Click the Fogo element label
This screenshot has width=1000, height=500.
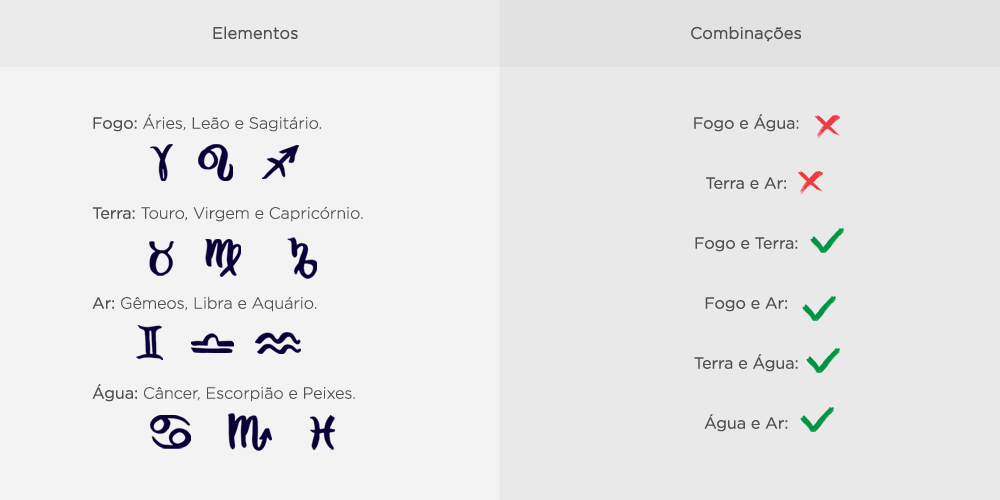pyautogui.click(x=113, y=124)
